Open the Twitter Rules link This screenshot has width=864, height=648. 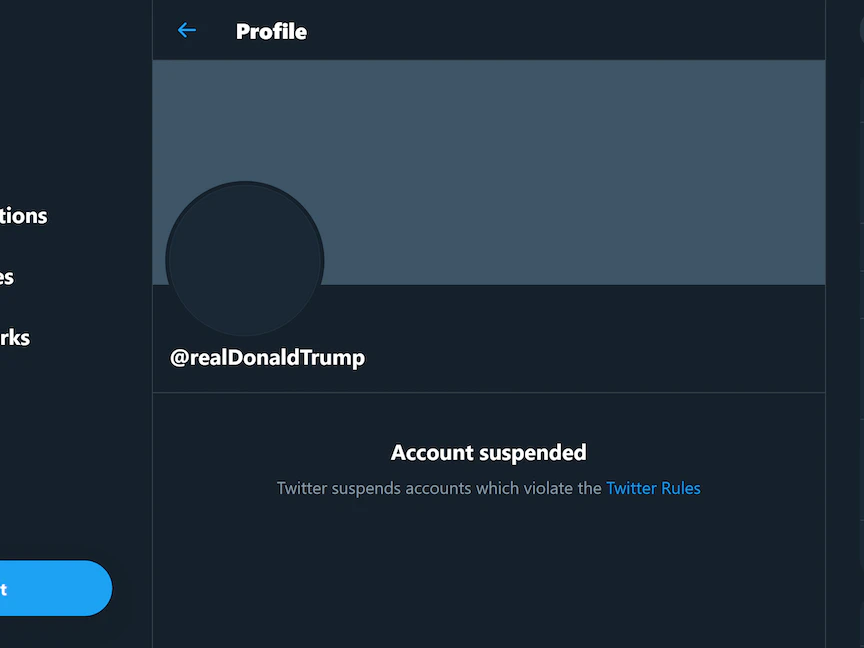pos(653,489)
